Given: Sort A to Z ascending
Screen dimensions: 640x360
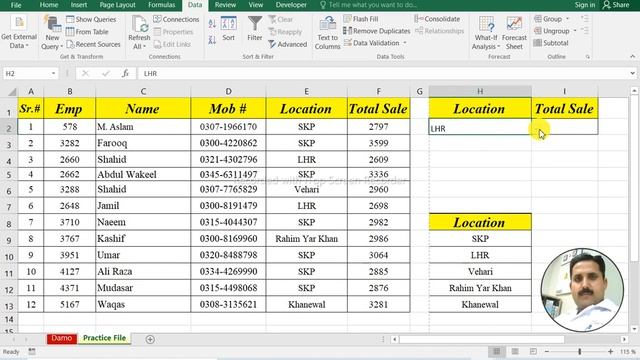Looking at the screenshot, I should click(x=212, y=24).
